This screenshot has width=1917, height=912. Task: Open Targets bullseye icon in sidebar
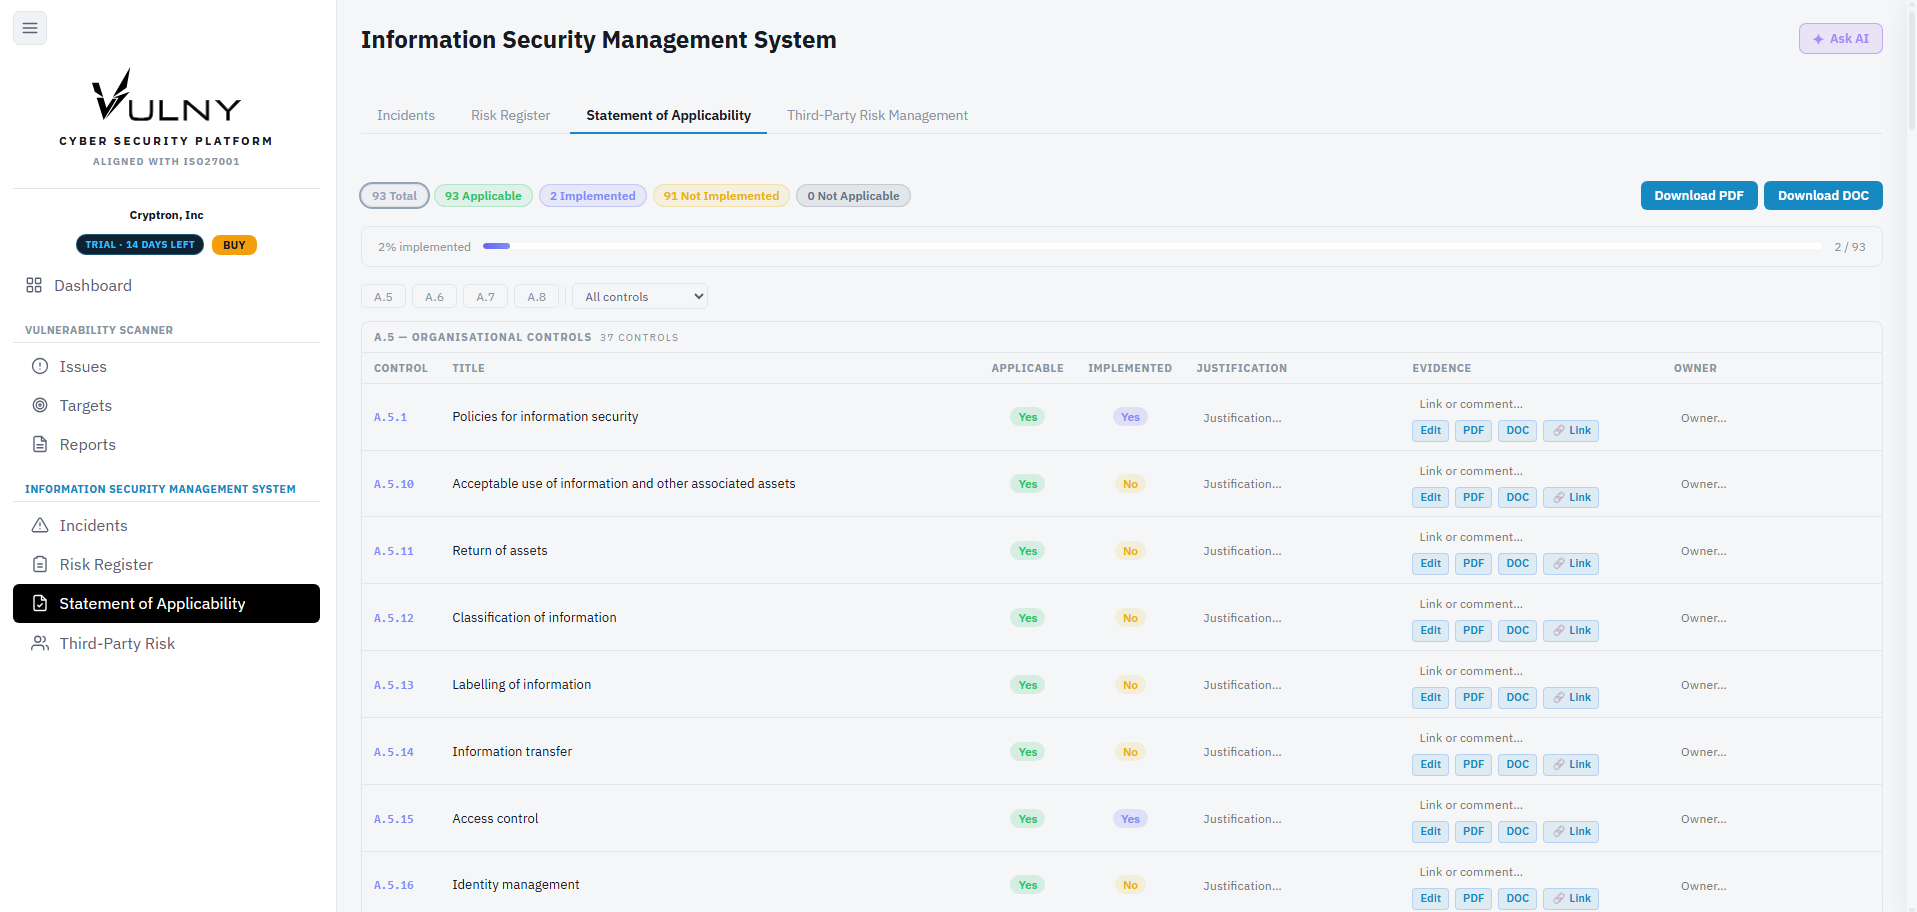40,405
